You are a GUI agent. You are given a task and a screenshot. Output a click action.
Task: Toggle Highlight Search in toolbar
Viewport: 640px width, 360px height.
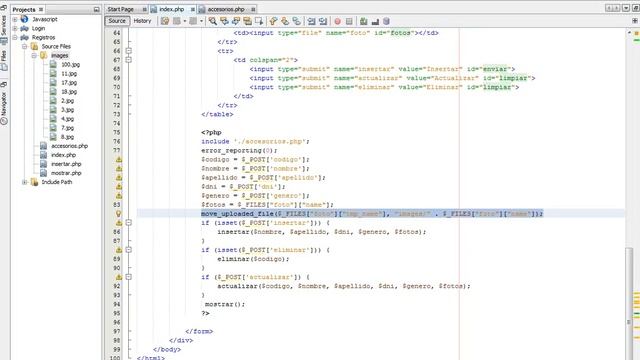pos(247,21)
